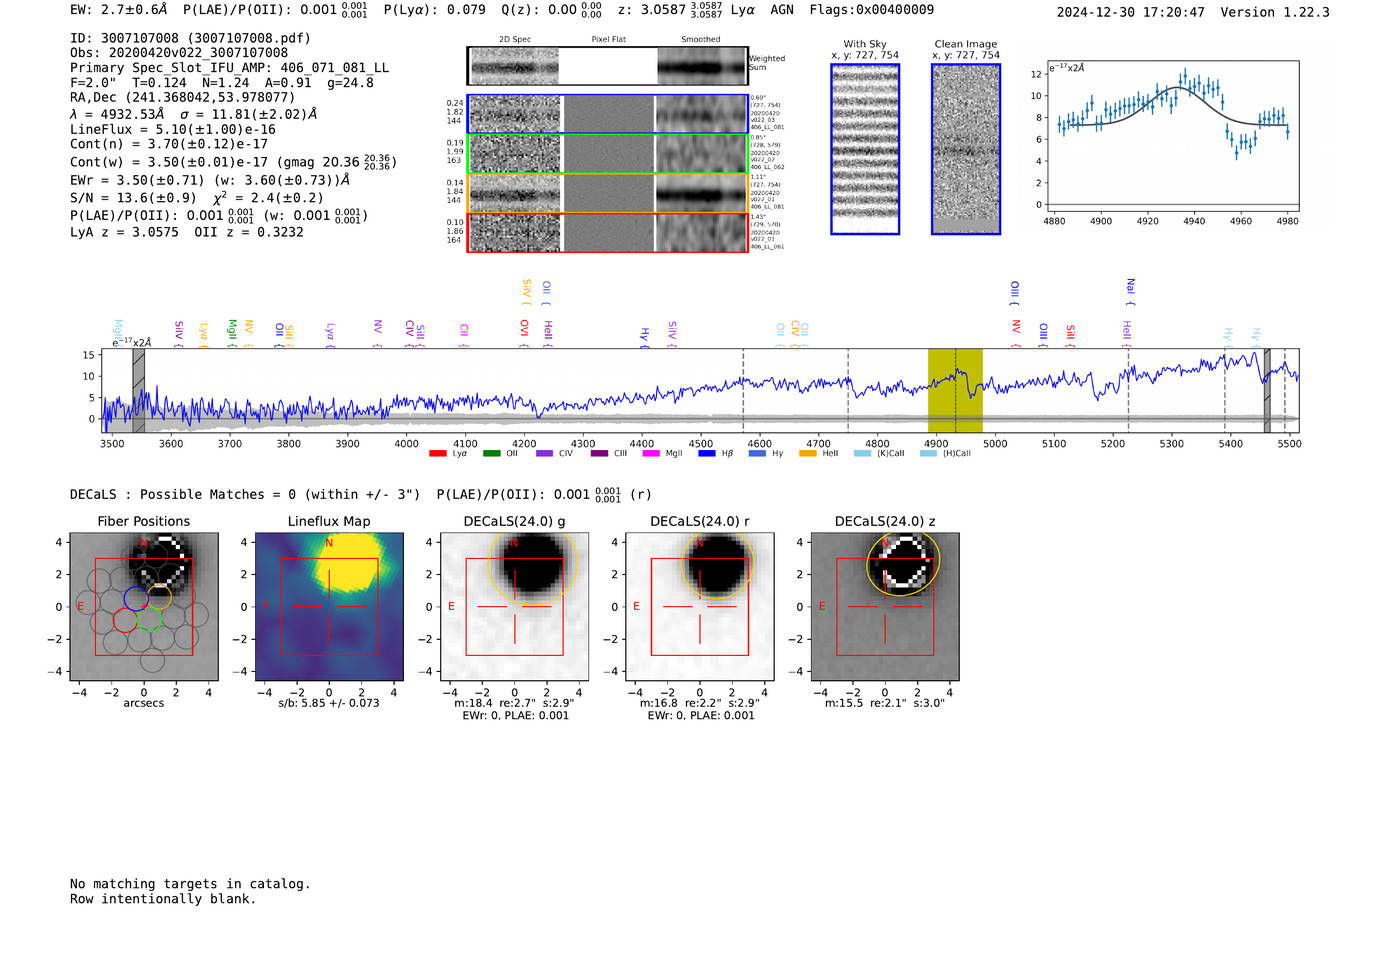
Task: Select the orange-bordered 2D spectrum row
Action: (608, 193)
